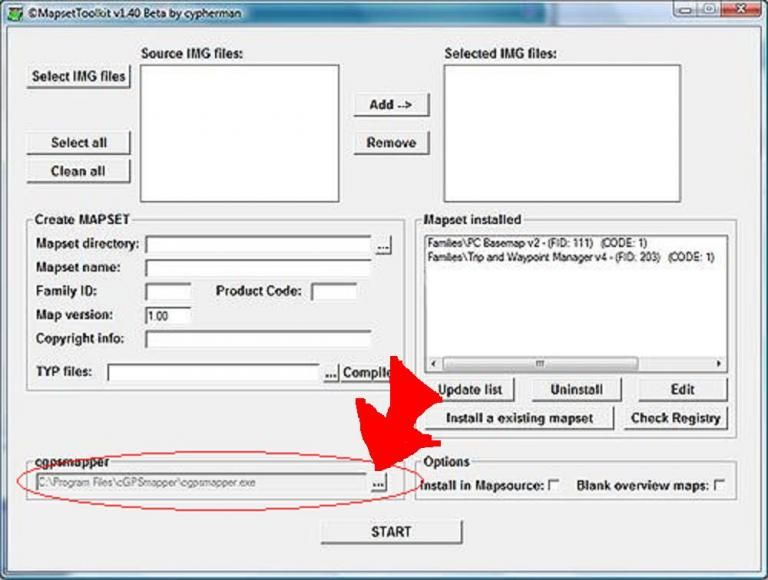This screenshot has width=768, height=580.
Task: Browse for TYP files
Action: (x=331, y=373)
